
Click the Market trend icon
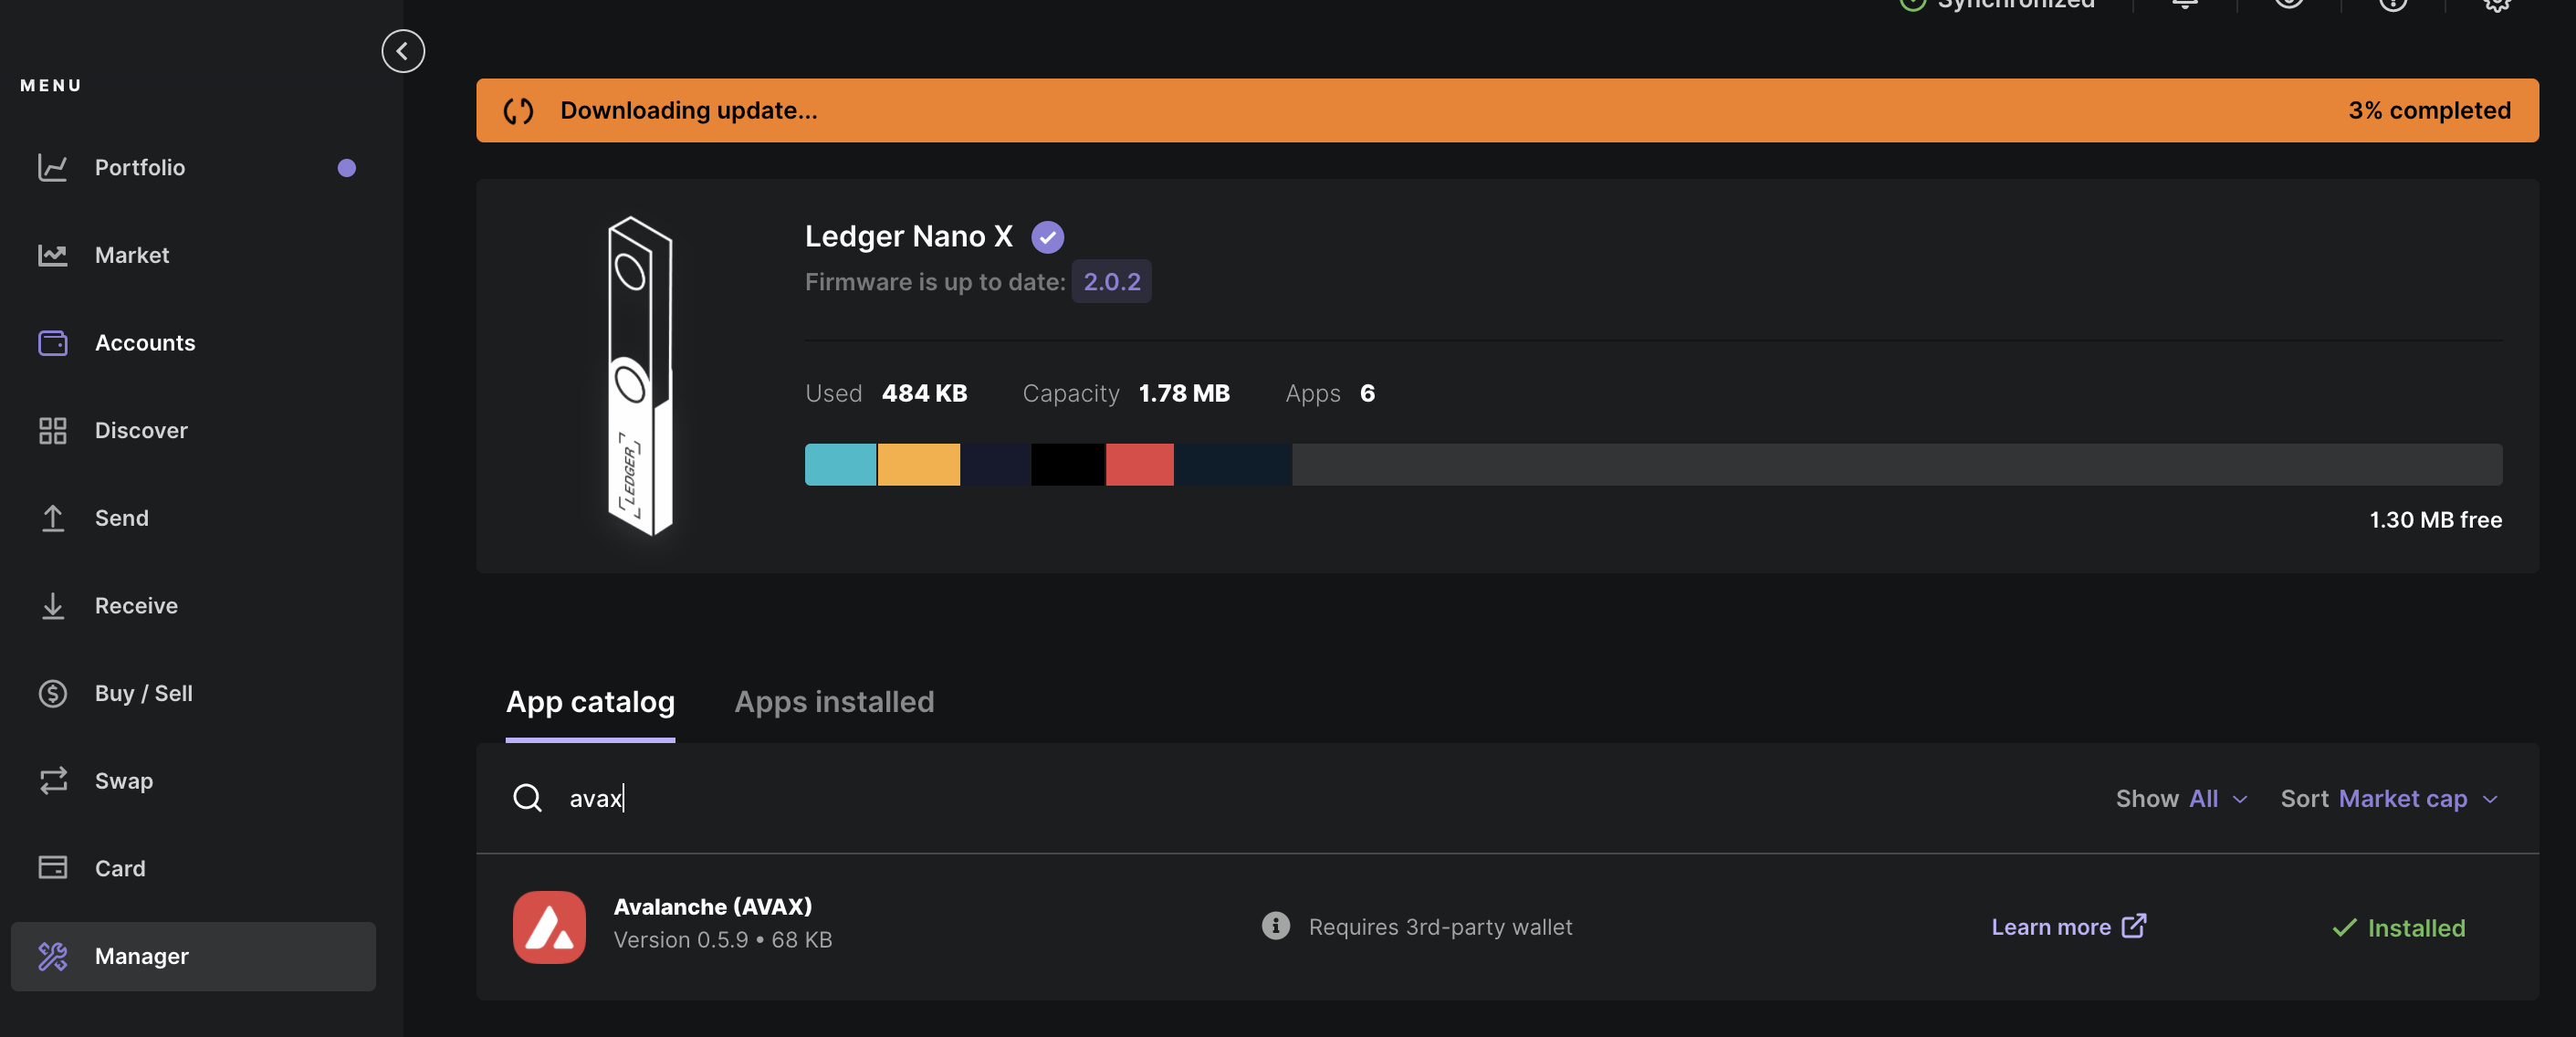[53, 255]
